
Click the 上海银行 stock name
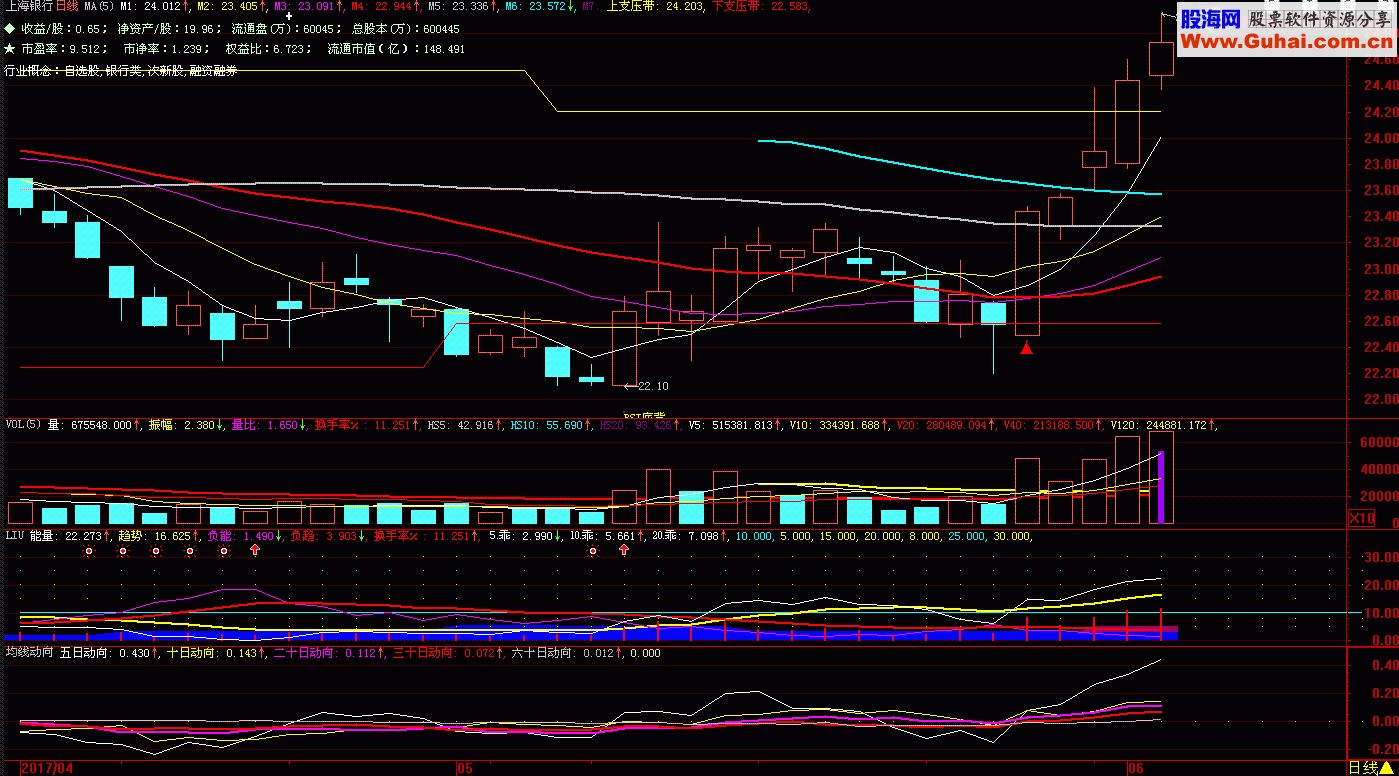(28, 6)
